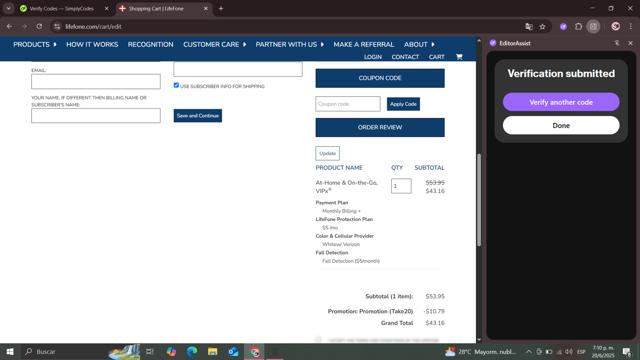Open At-Home & On-the-Go VIPx product link
Viewport: 640px width, 360px height.
pos(347,187)
